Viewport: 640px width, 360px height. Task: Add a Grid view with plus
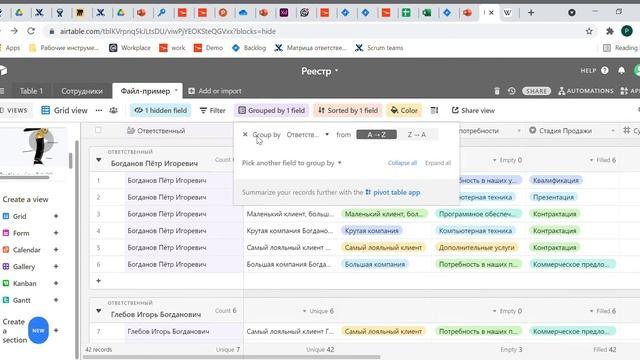(56, 216)
